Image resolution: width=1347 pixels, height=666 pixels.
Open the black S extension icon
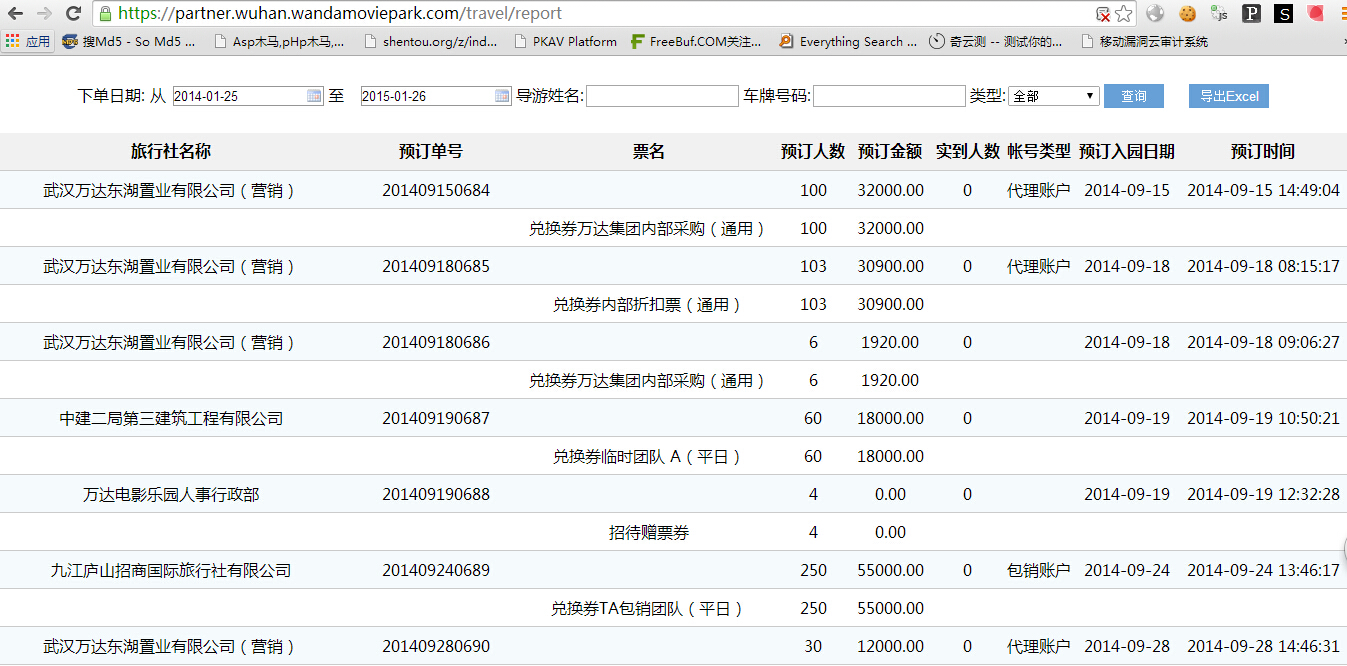pos(1283,14)
